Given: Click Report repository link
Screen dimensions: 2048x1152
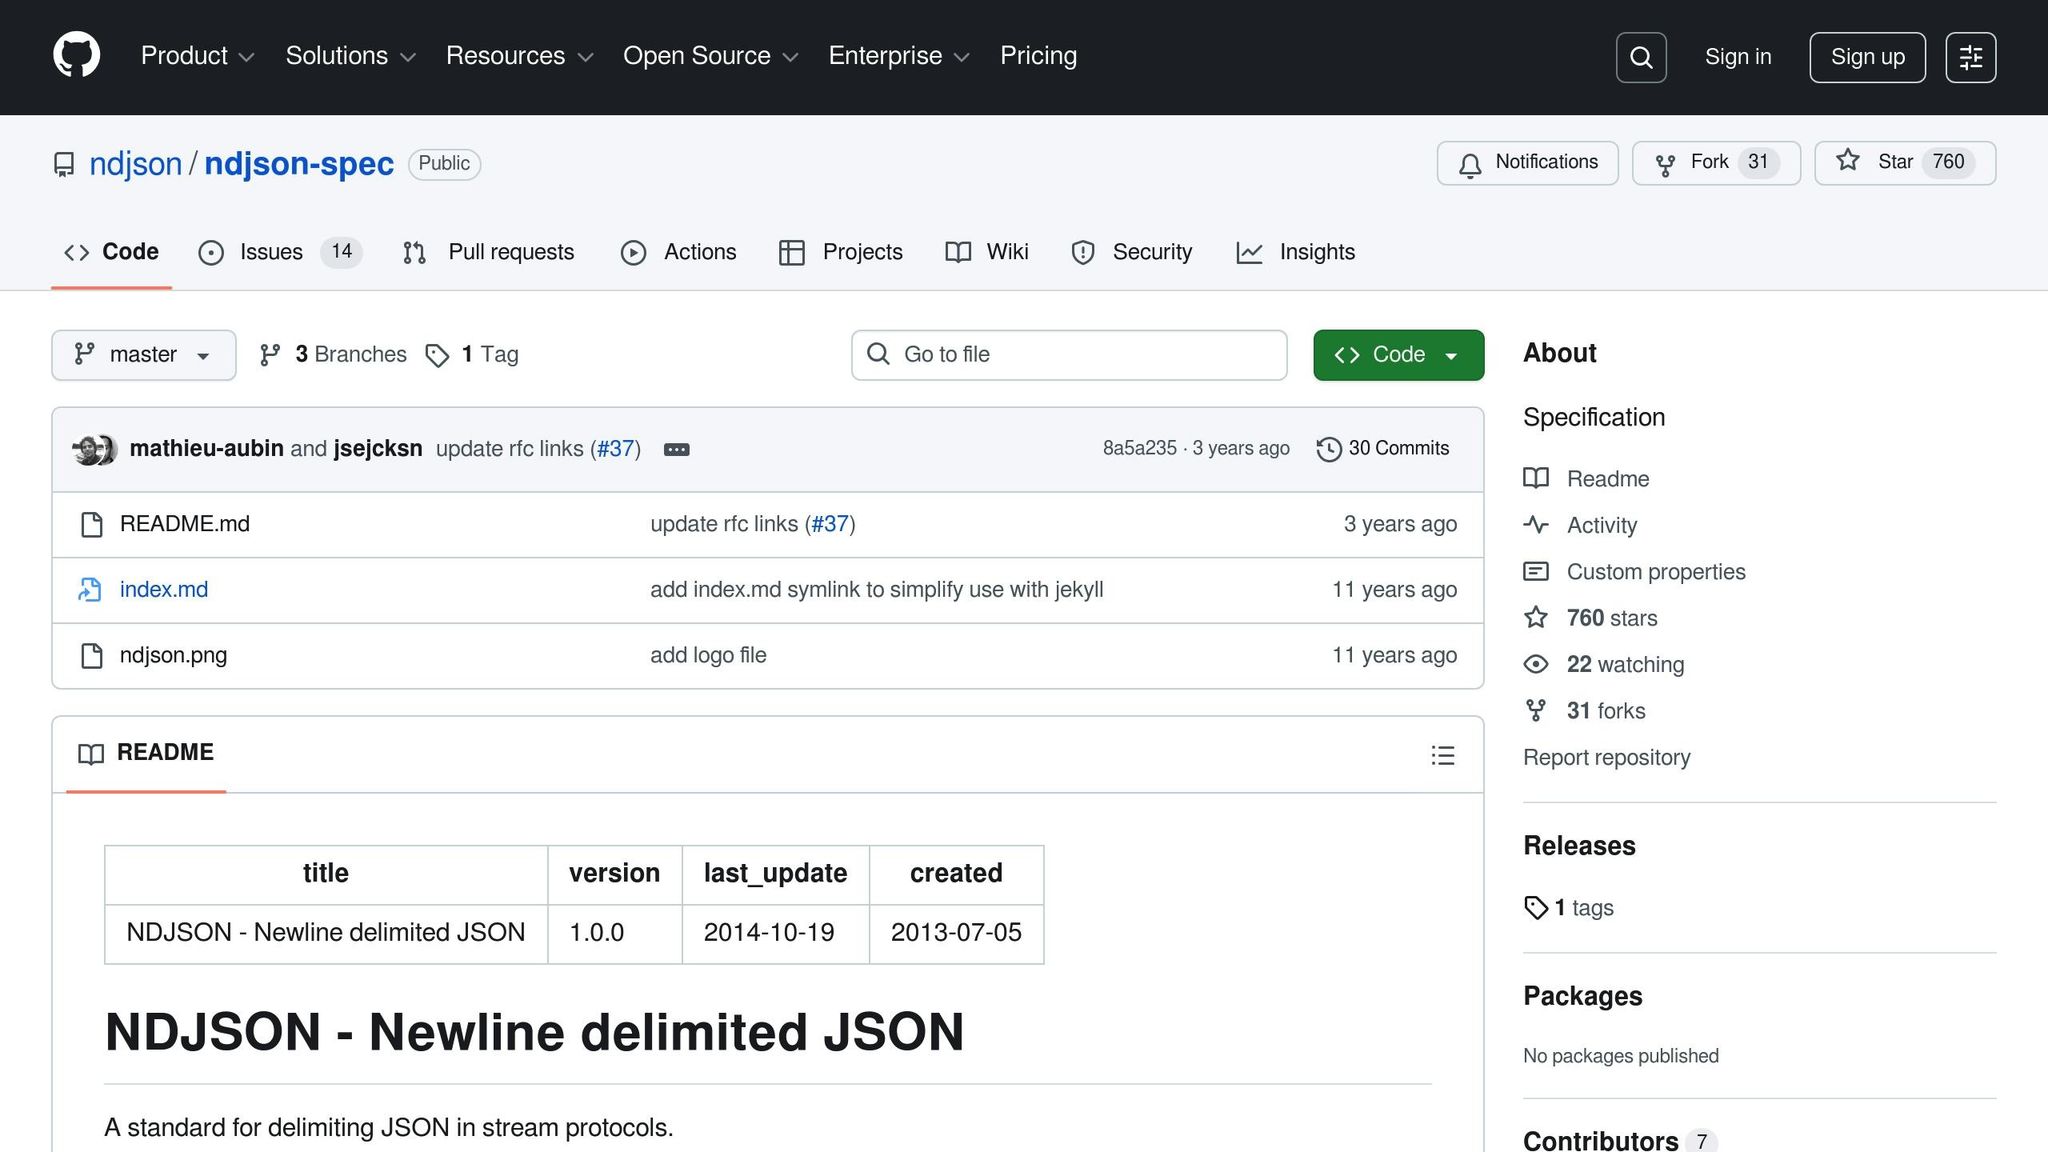Looking at the screenshot, I should coord(1606,757).
